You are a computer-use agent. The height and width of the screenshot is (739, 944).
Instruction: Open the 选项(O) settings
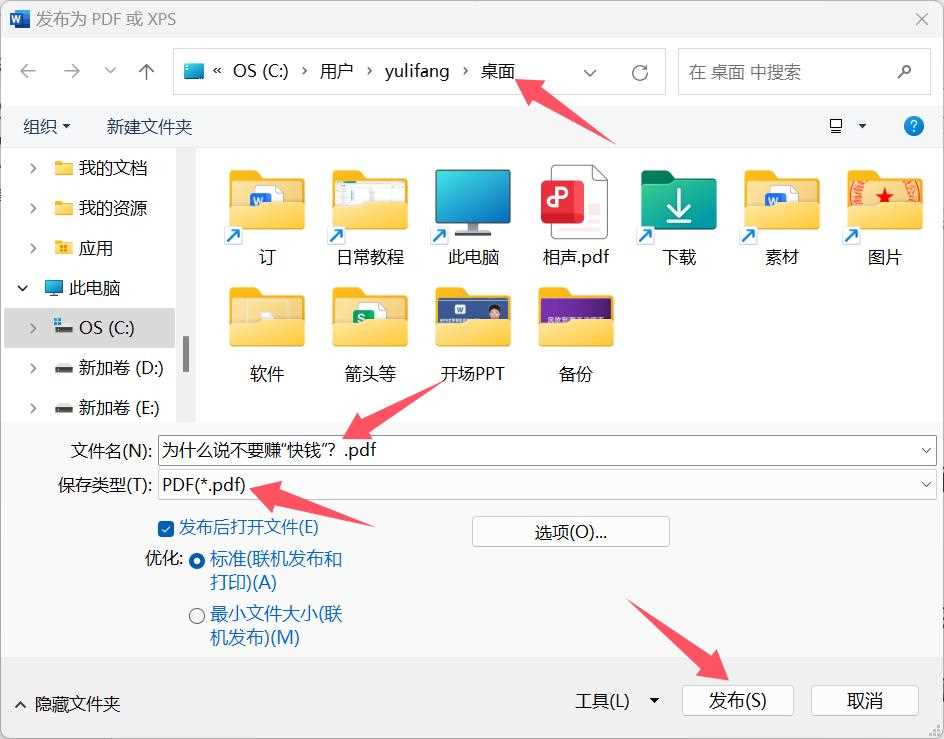point(570,531)
